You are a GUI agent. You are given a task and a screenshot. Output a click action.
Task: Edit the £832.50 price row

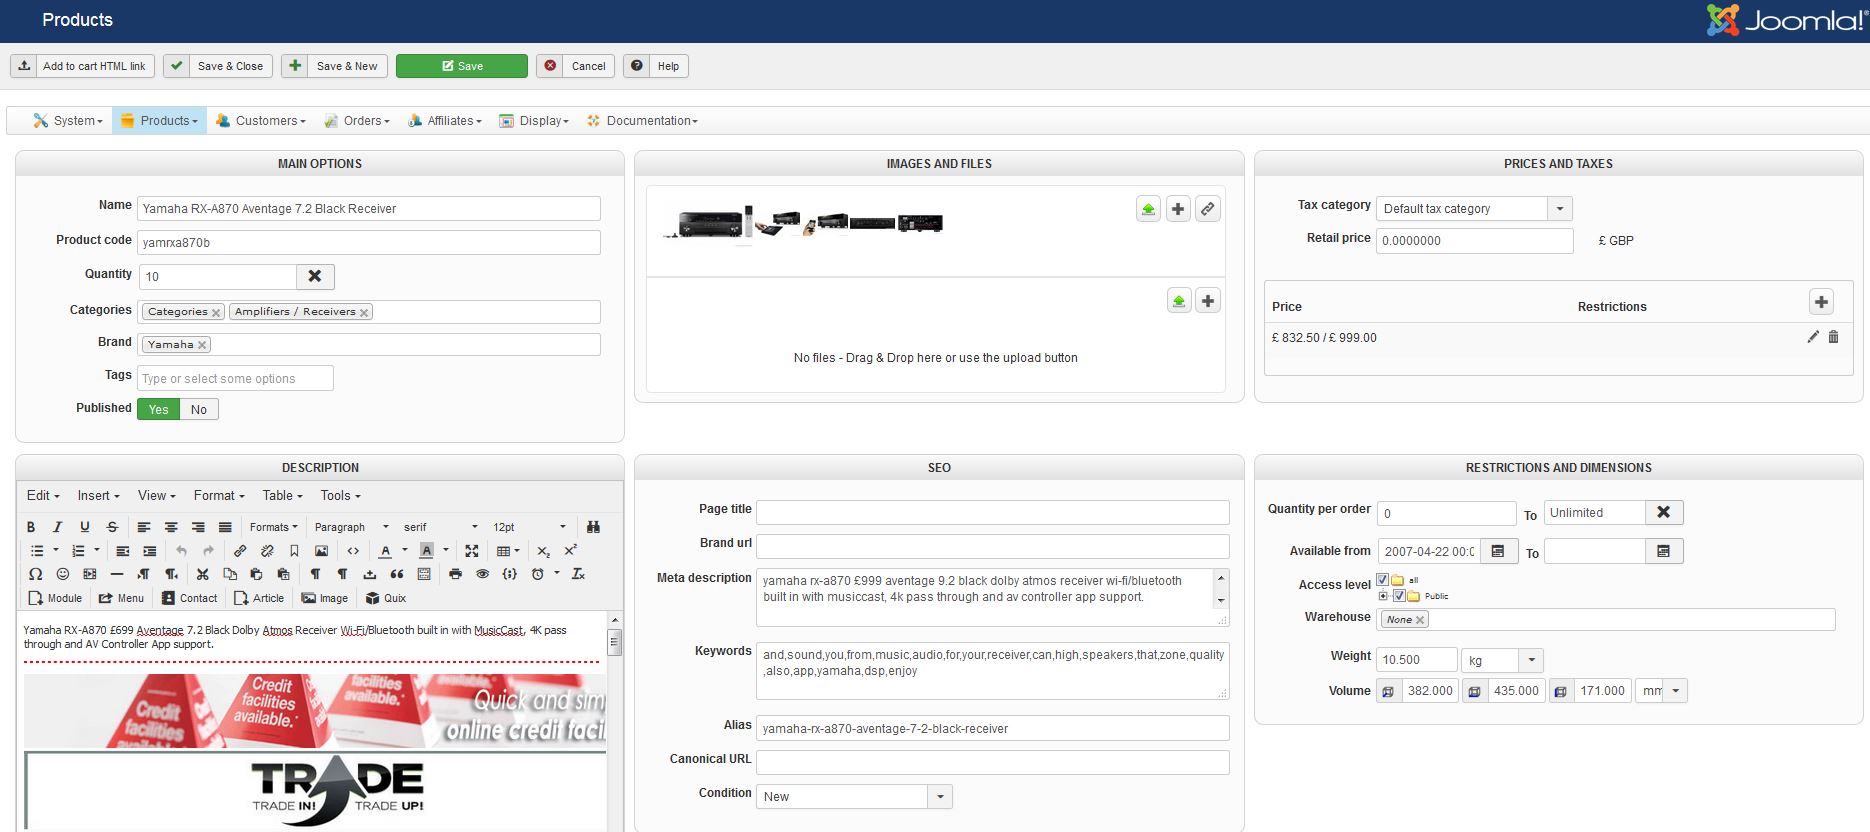(1813, 337)
